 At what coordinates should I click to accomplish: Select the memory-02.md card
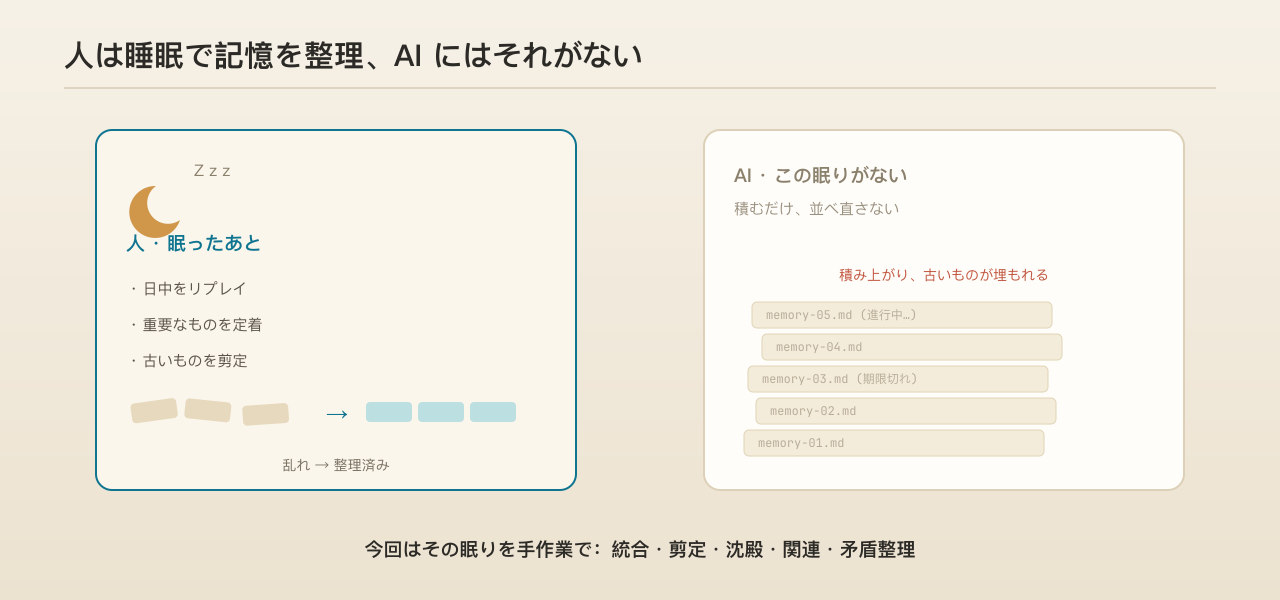(x=906, y=411)
